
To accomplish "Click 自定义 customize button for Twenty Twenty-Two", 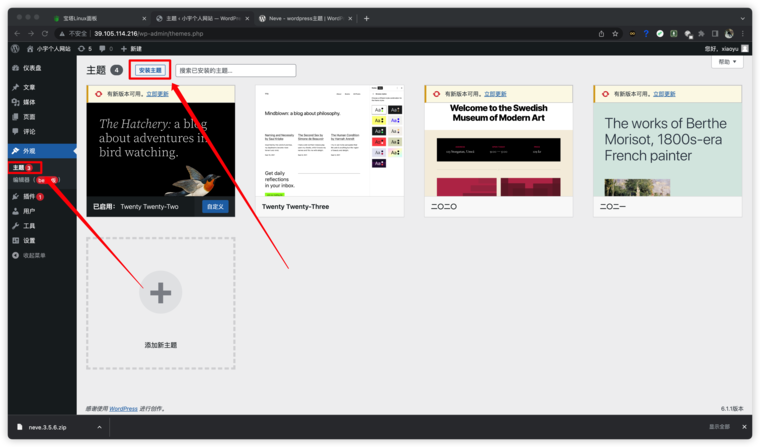I will tap(215, 207).
